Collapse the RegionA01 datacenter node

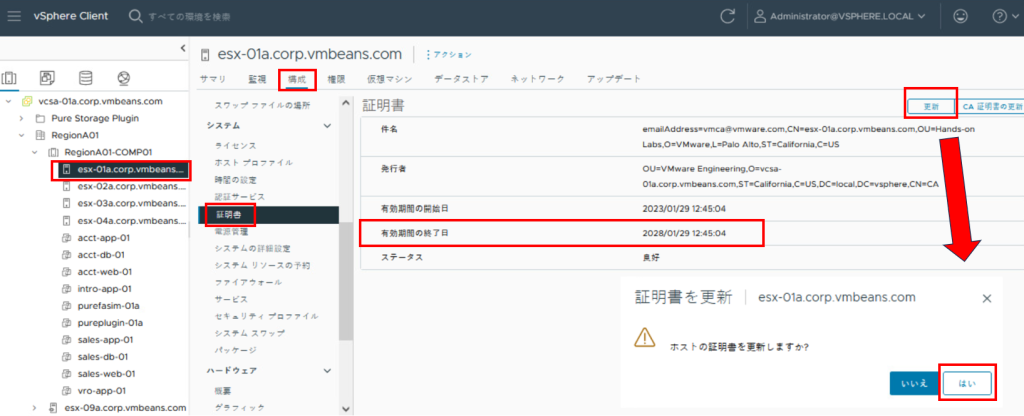coord(22,135)
